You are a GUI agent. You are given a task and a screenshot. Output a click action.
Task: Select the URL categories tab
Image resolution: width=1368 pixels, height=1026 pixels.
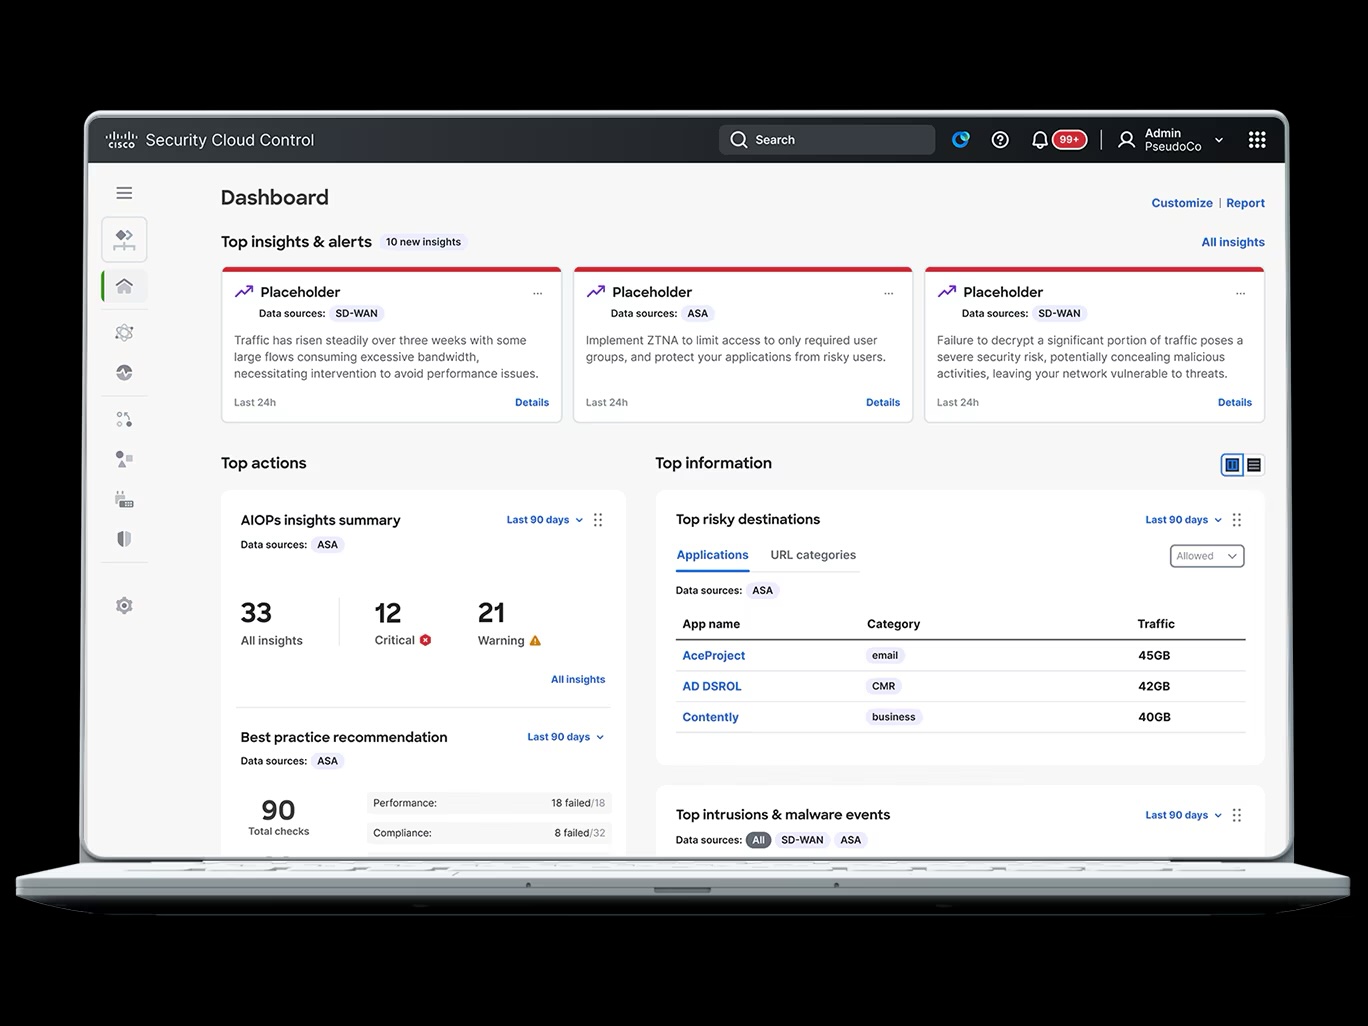813,555
